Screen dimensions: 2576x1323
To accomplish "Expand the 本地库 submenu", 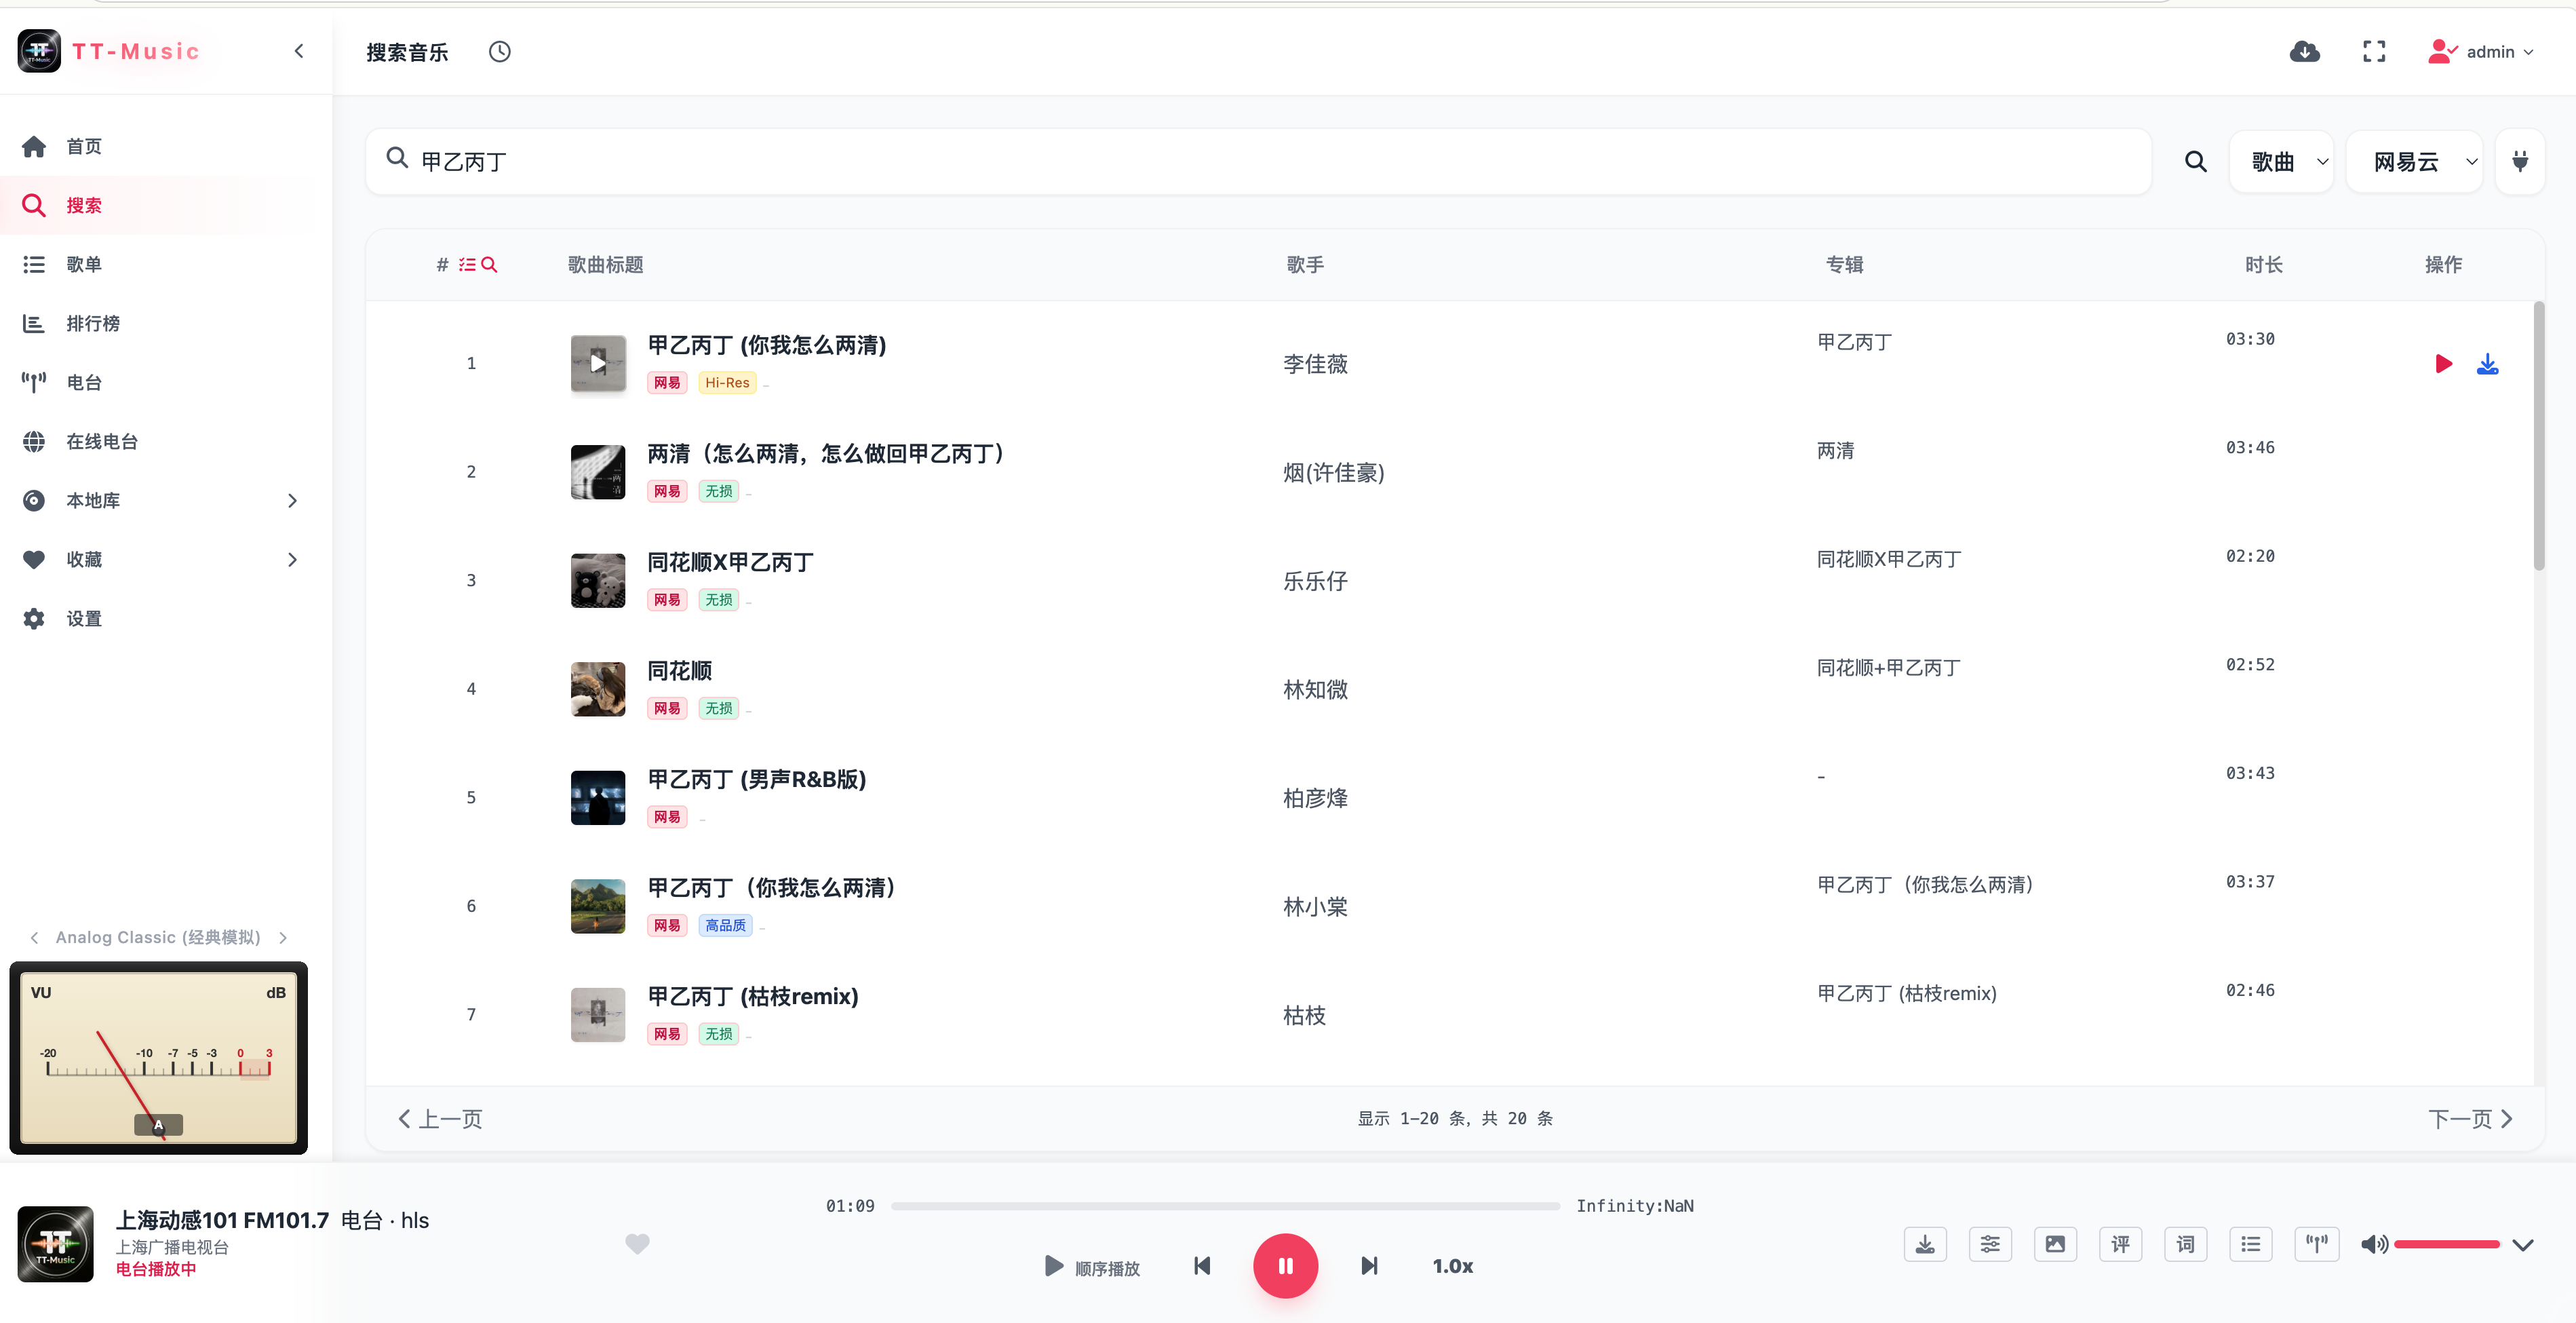I will point(292,500).
